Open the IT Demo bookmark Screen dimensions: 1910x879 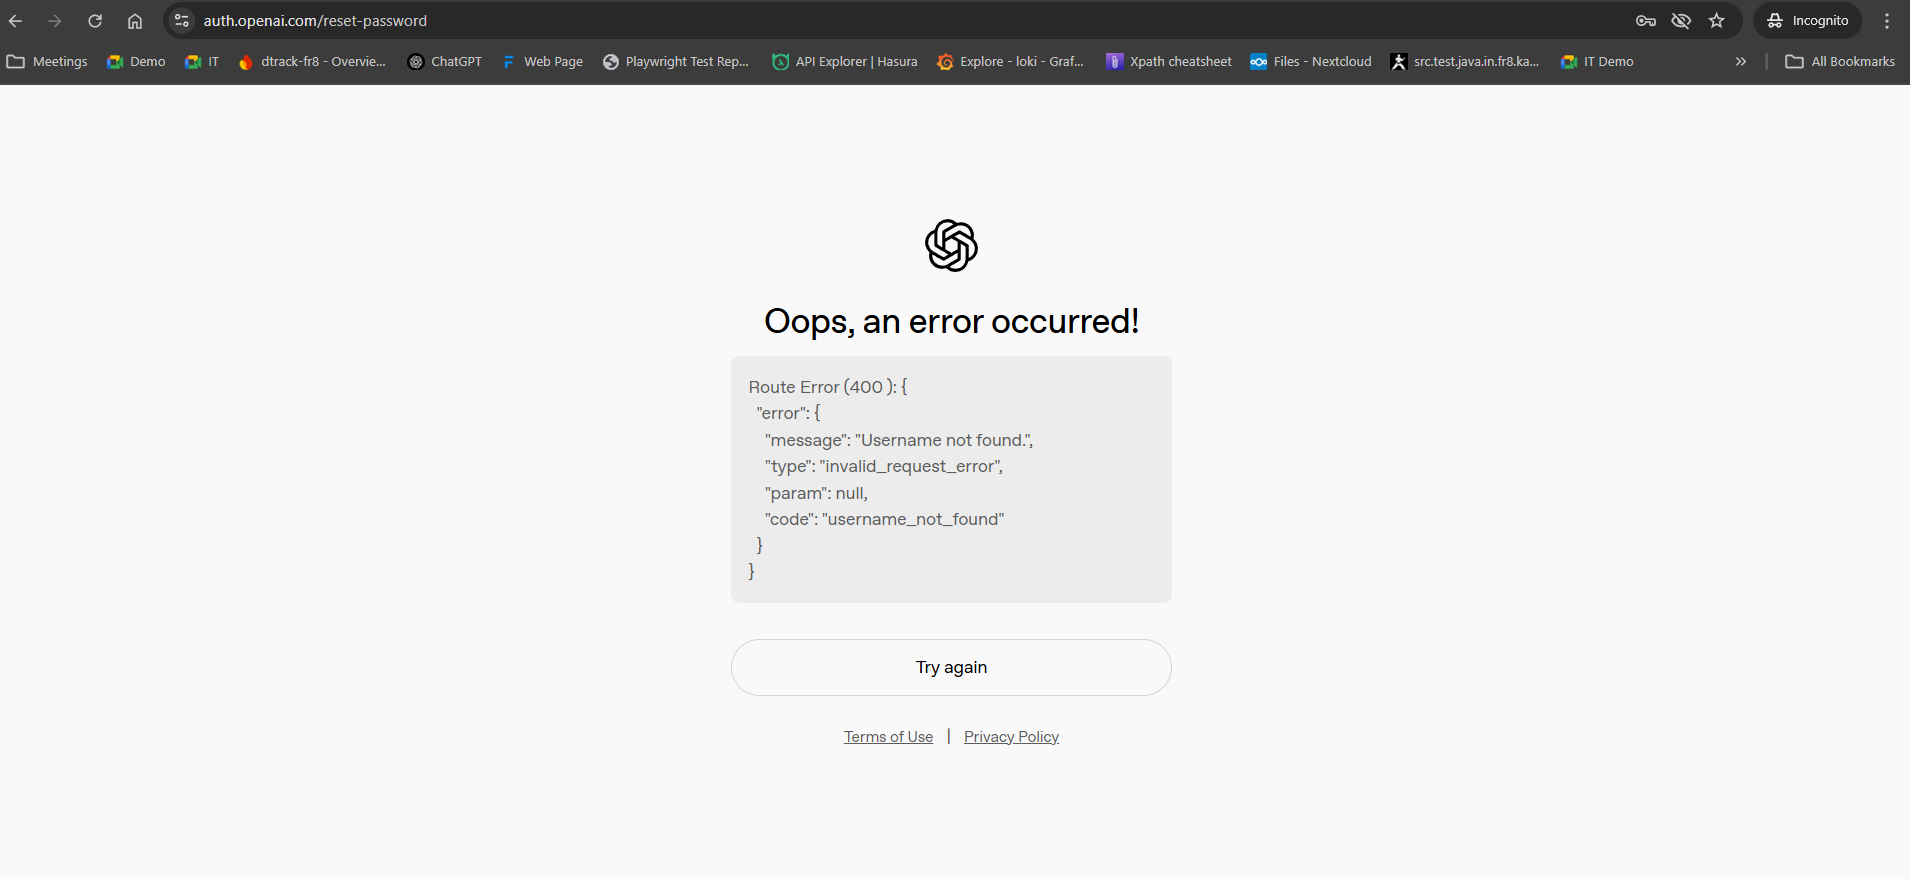point(1597,62)
